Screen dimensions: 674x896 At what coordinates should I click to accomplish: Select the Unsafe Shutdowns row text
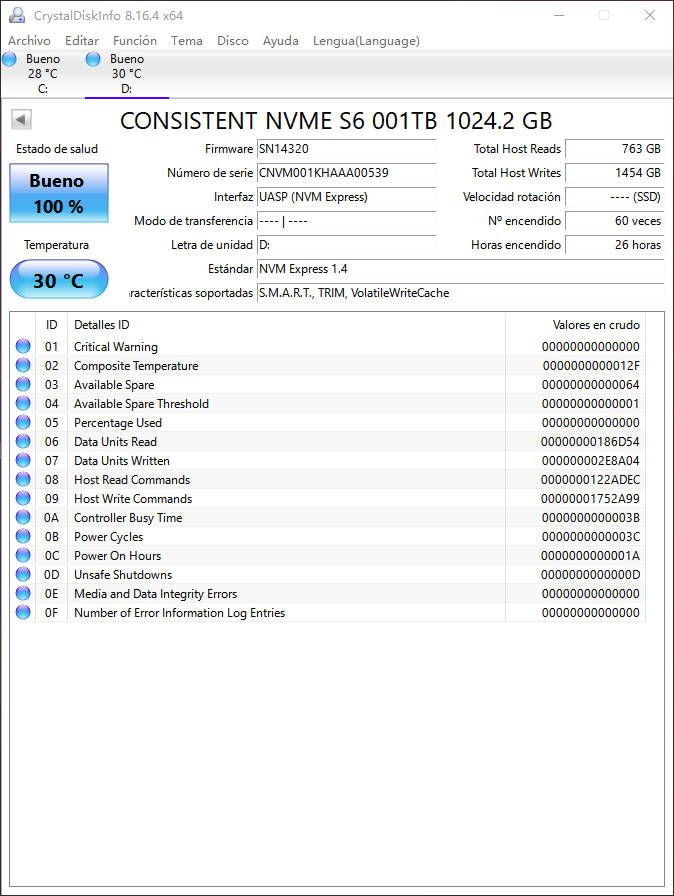[x=123, y=574]
